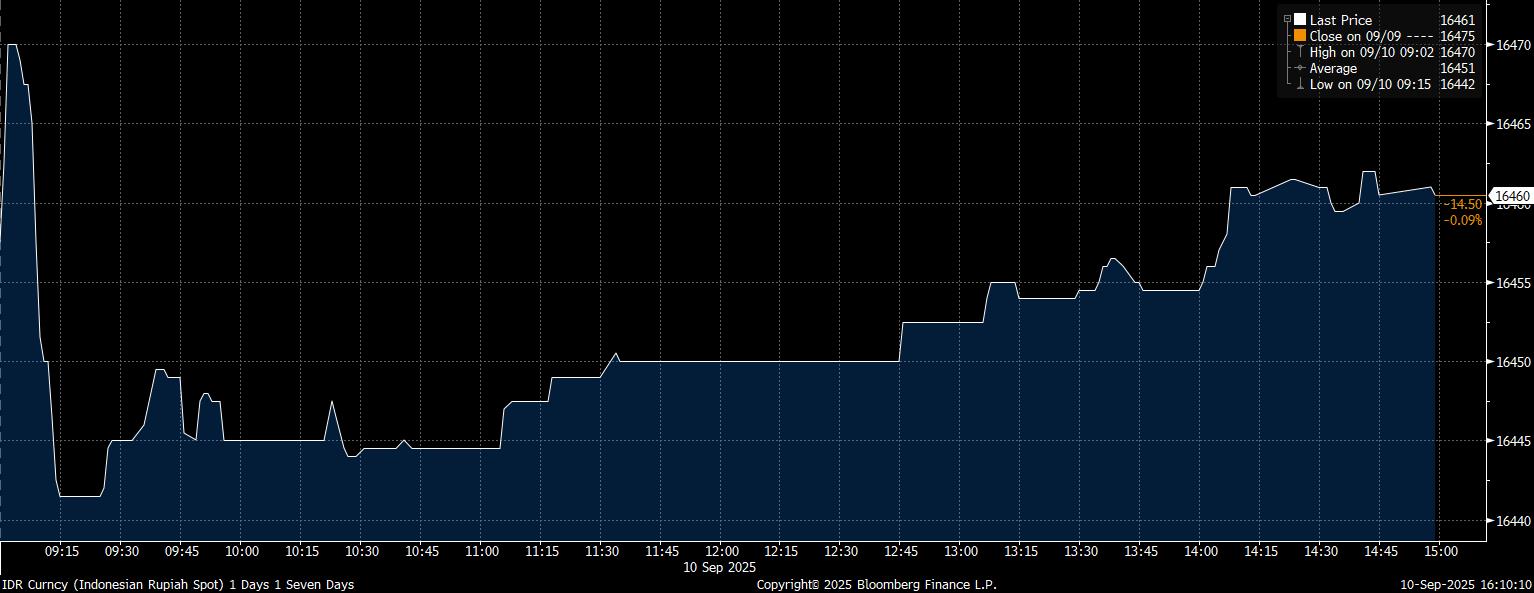Click the 12:00 time axis label
Viewport: 1534px width, 593px height.
721,551
